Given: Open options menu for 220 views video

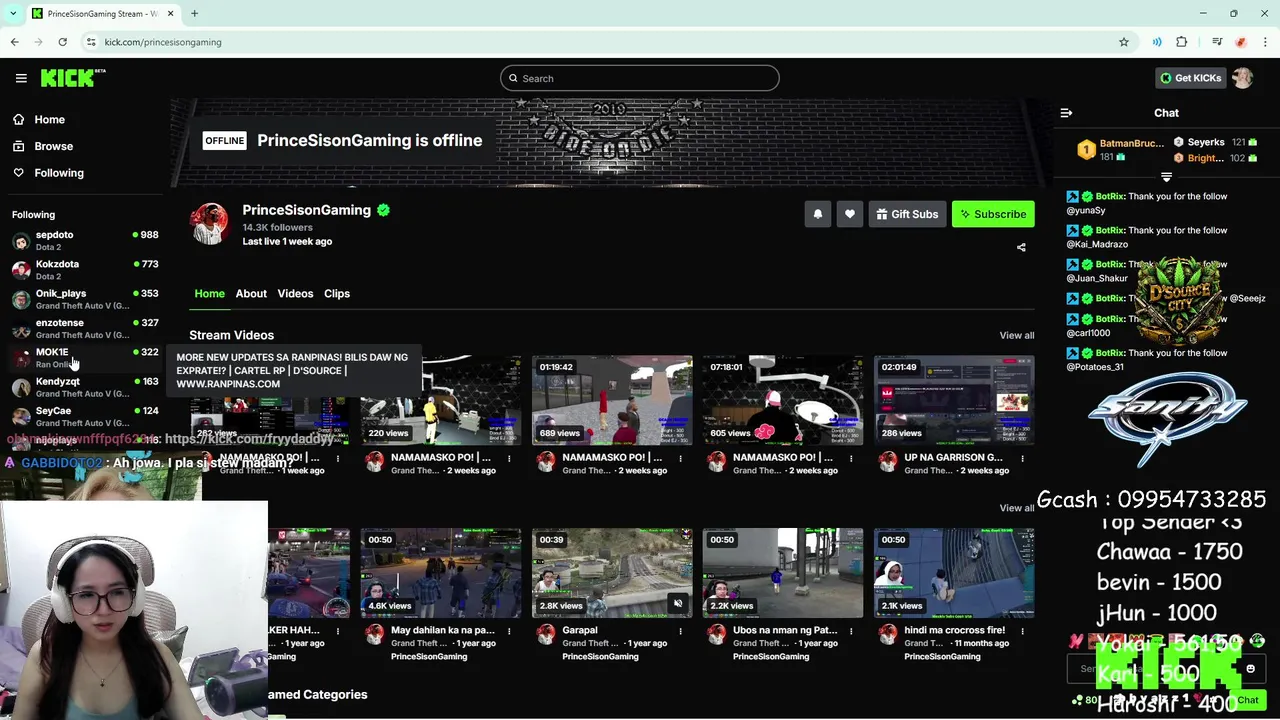Looking at the screenshot, I should point(509,459).
